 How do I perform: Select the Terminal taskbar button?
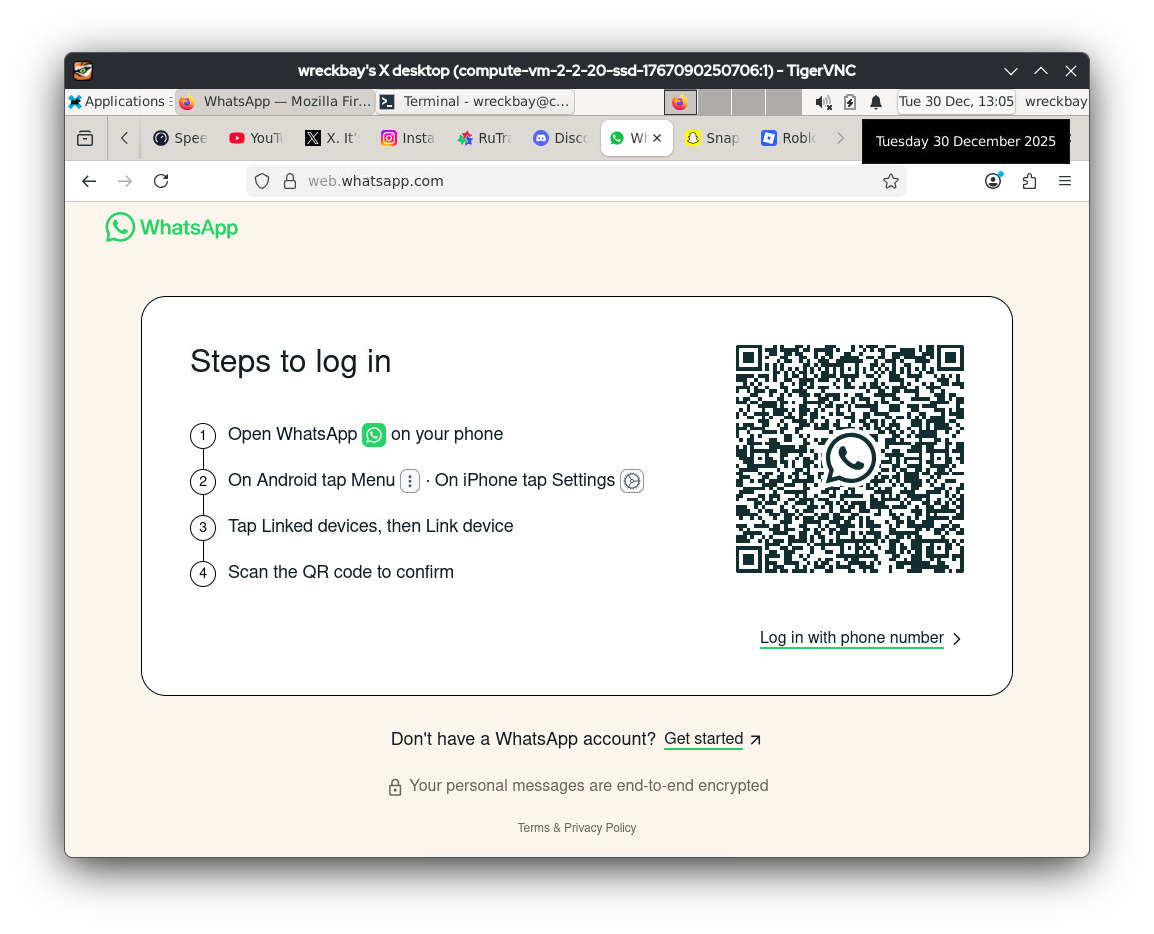(475, 102)
